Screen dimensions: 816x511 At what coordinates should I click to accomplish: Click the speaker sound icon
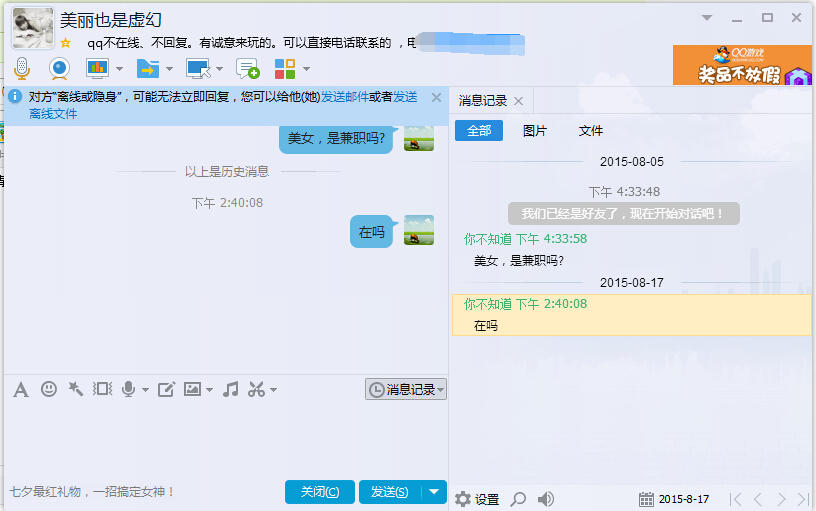(546, 499)
